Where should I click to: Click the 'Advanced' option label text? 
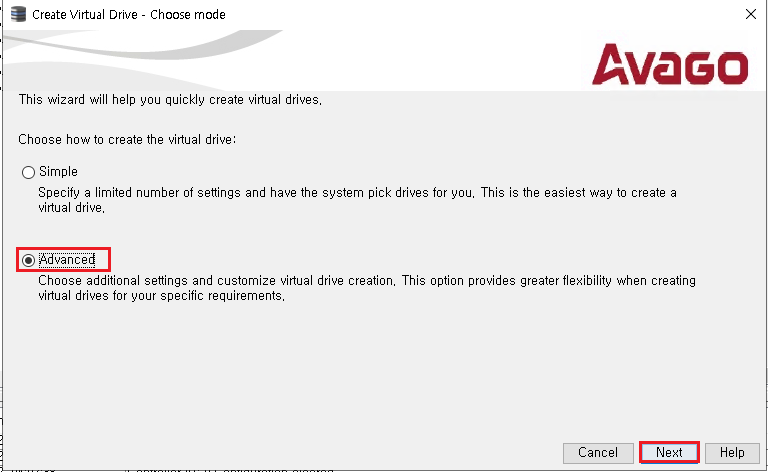click(x=67, y=260)
